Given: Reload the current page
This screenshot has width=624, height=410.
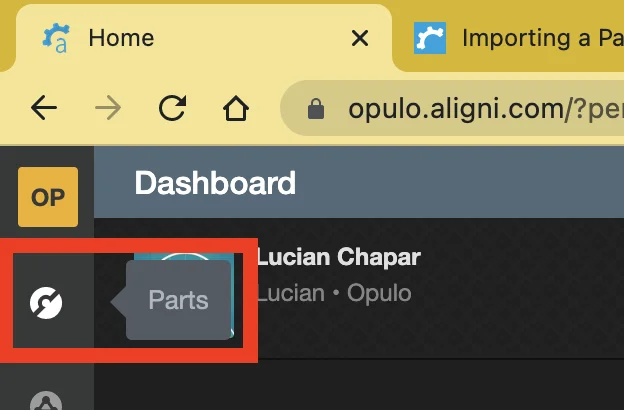Looking at the screenshot, I should 171,108.
